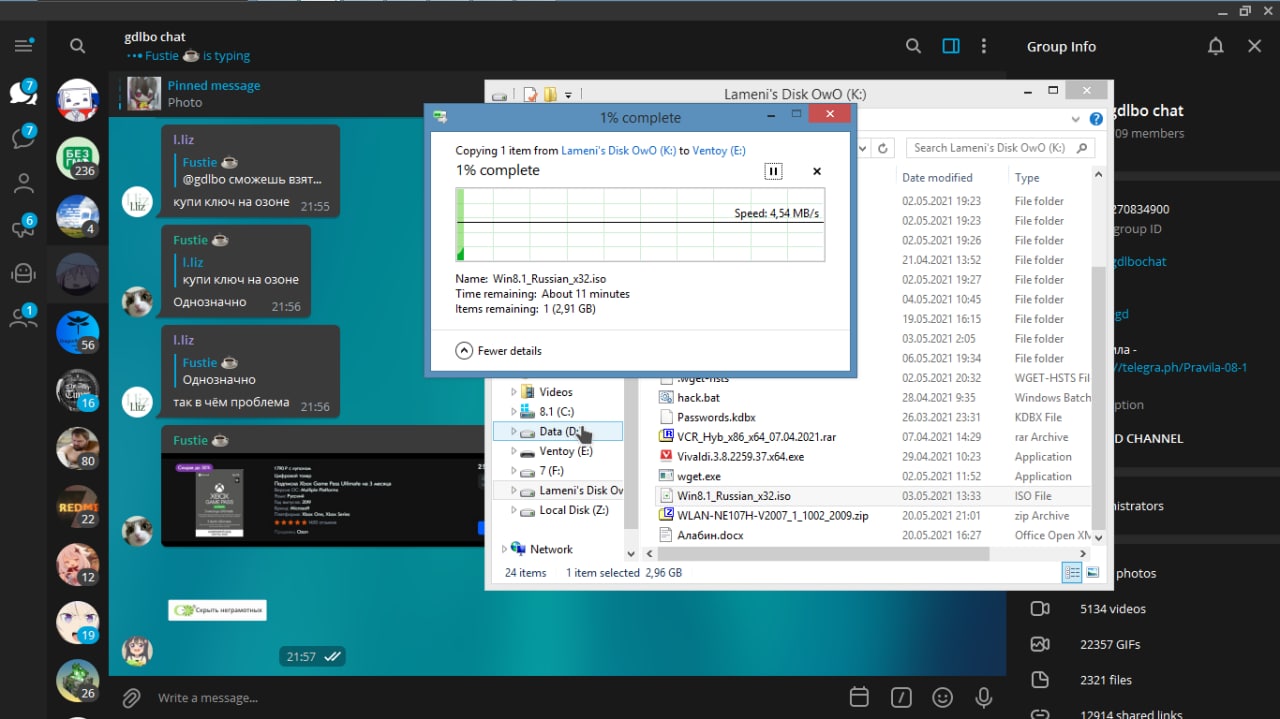Click Properties icon in quick access toolbar
Viewport: 1280px width, 719px height.
532,95
